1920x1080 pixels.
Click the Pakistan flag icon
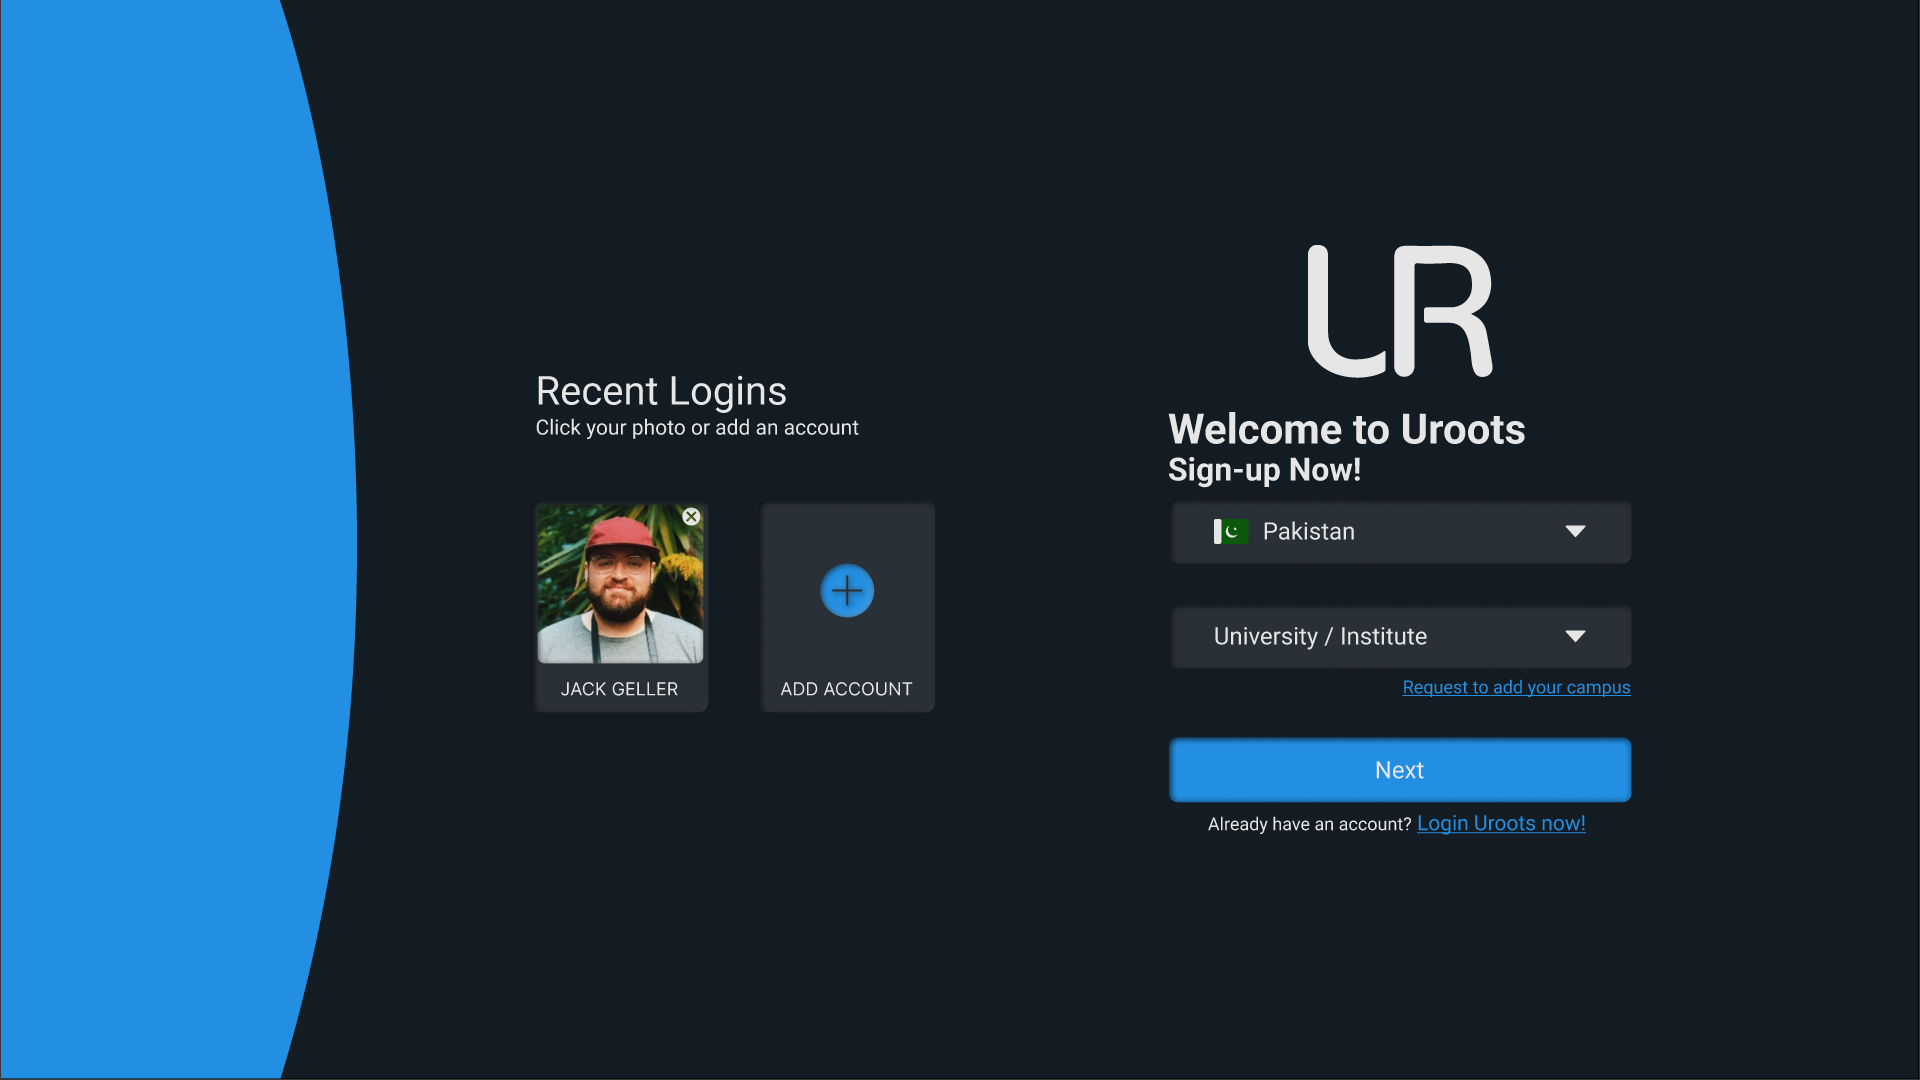click(1230, 532)
